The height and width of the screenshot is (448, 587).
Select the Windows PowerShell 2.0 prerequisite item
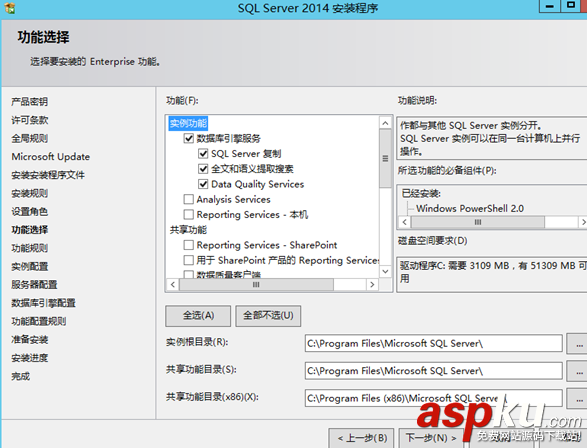470,208
